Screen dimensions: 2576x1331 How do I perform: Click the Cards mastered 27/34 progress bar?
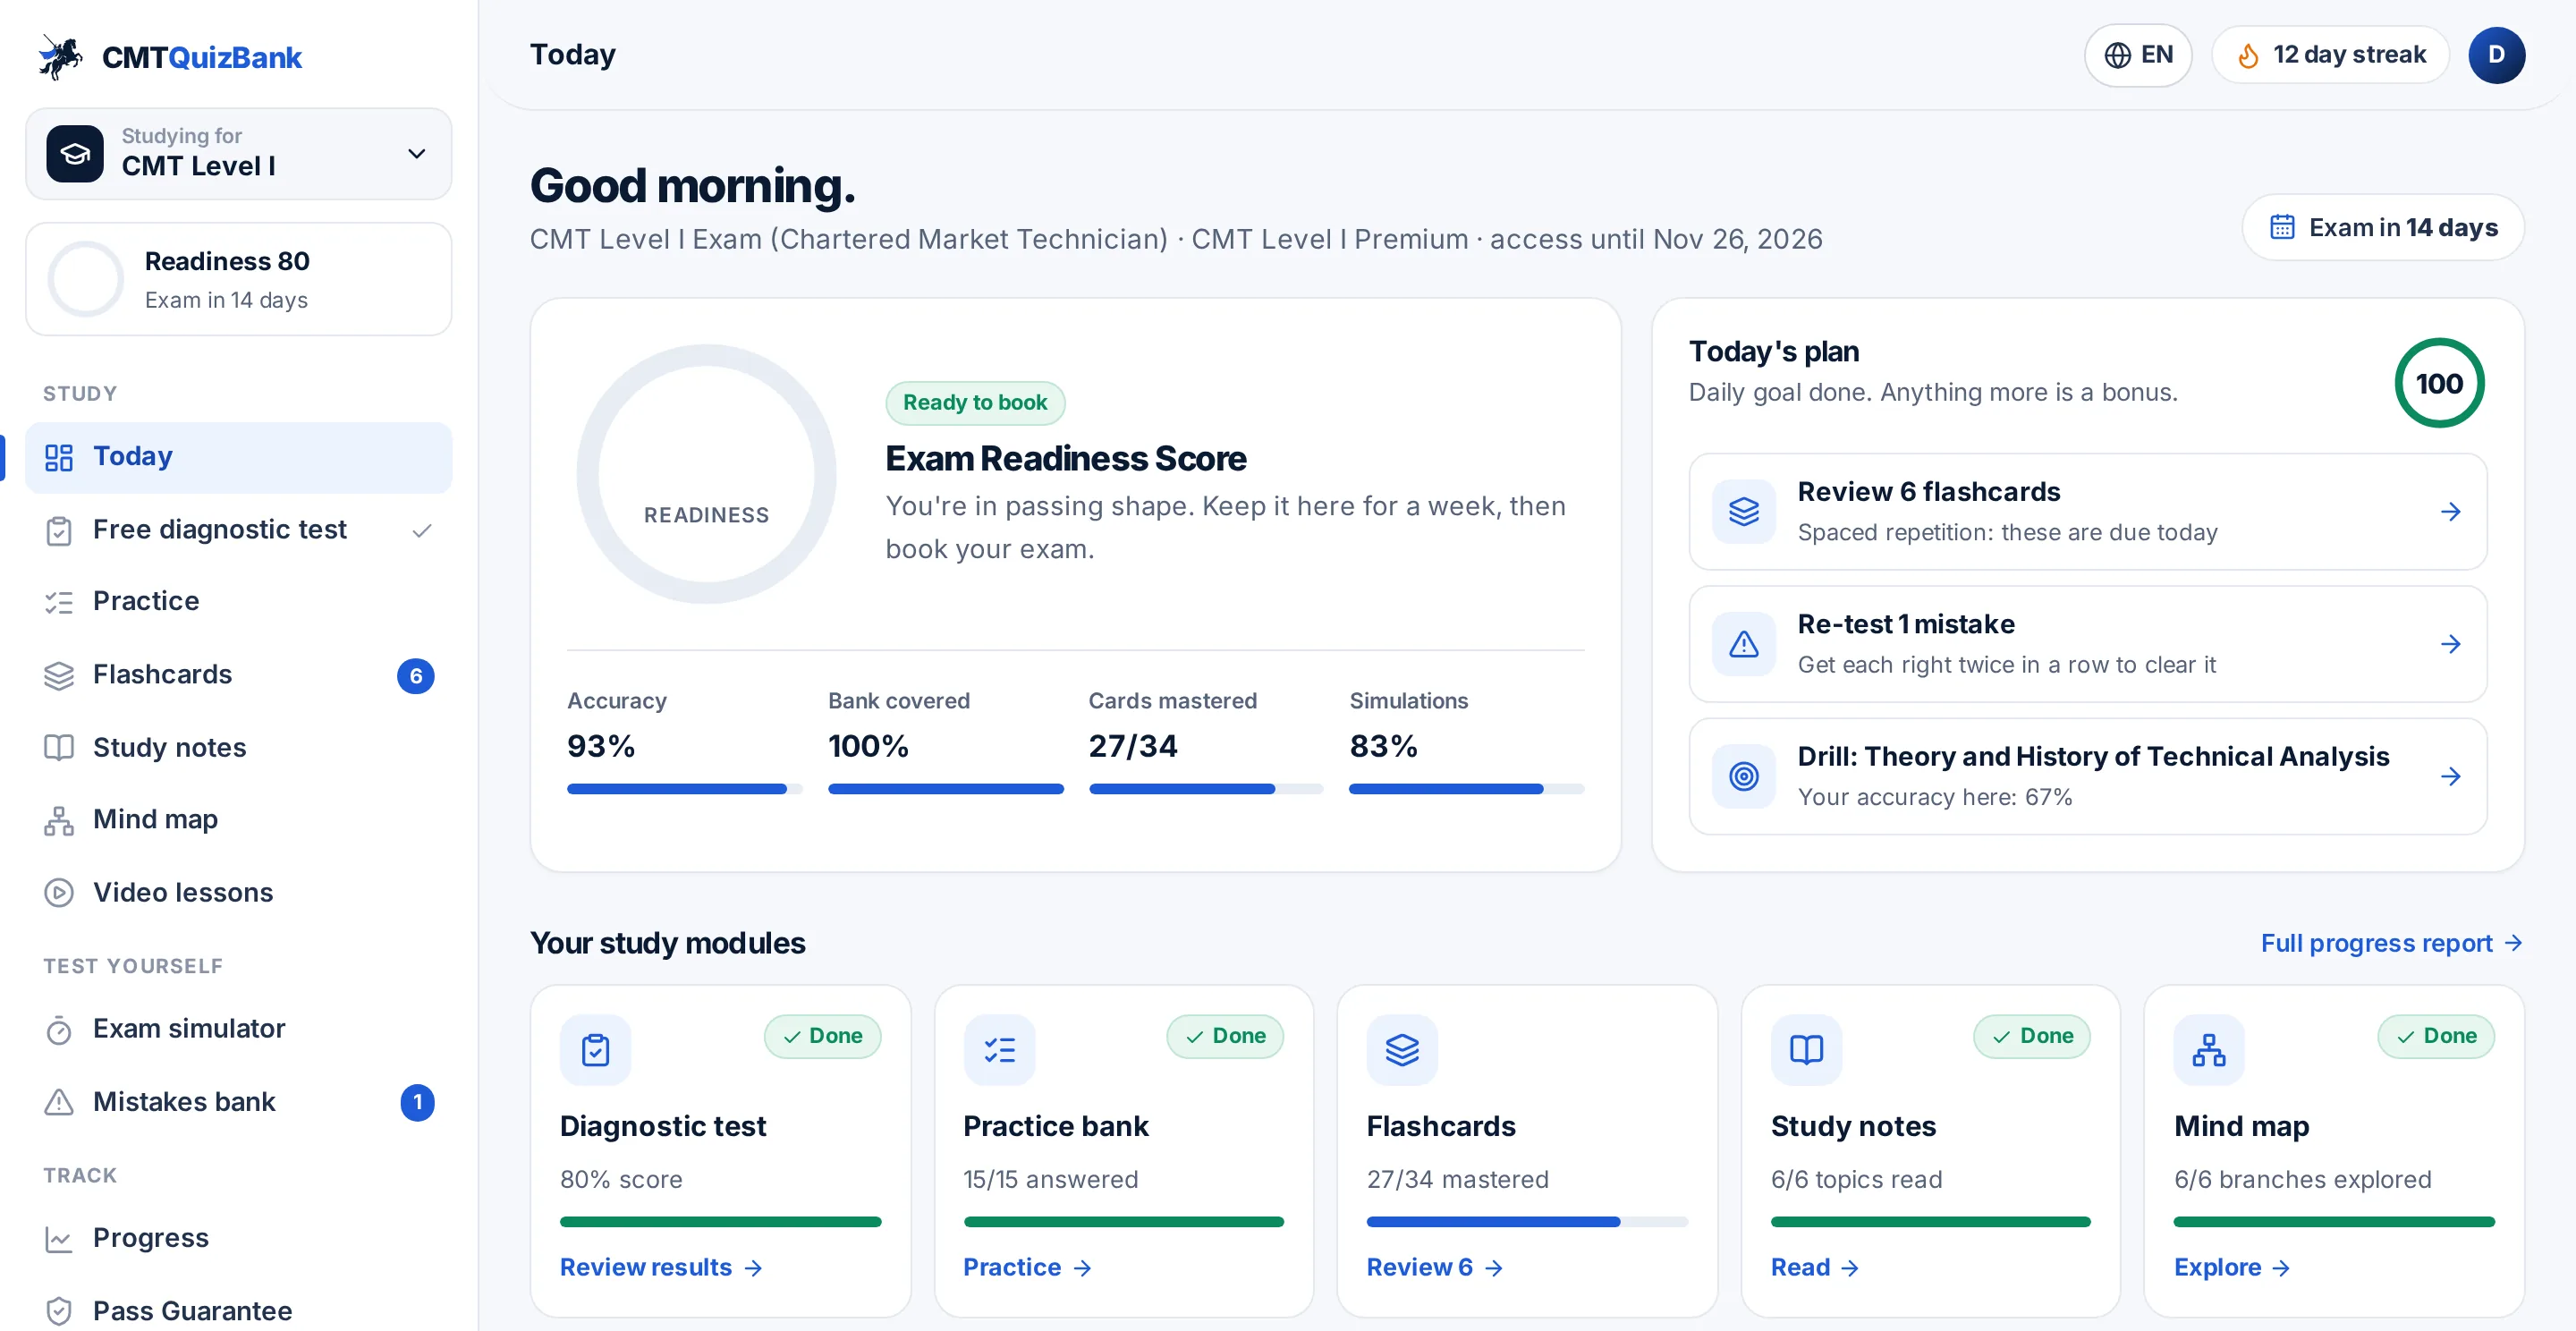point(1206,789)
